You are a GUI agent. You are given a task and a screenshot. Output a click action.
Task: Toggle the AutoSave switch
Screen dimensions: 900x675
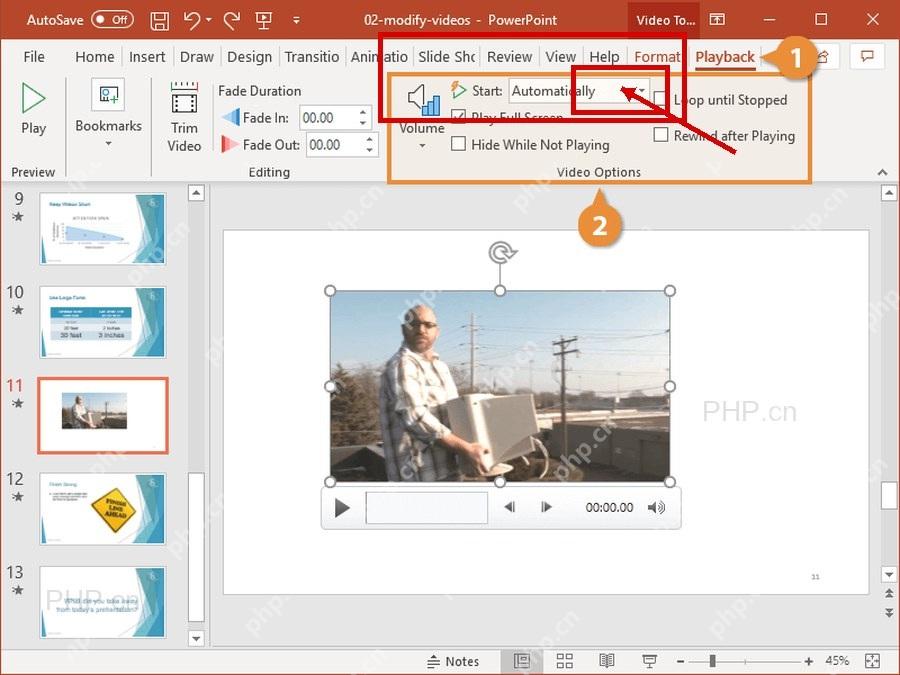[112, 20]
